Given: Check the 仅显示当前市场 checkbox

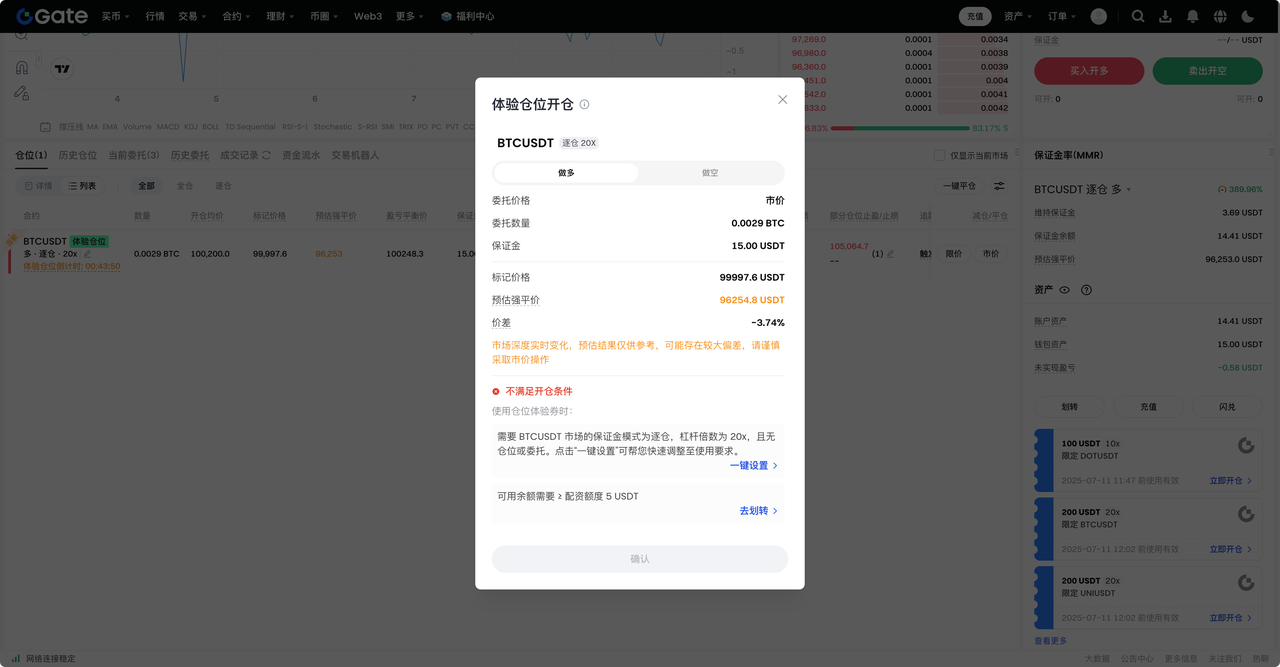Looking at the screenshot, I should pos(938,155).
